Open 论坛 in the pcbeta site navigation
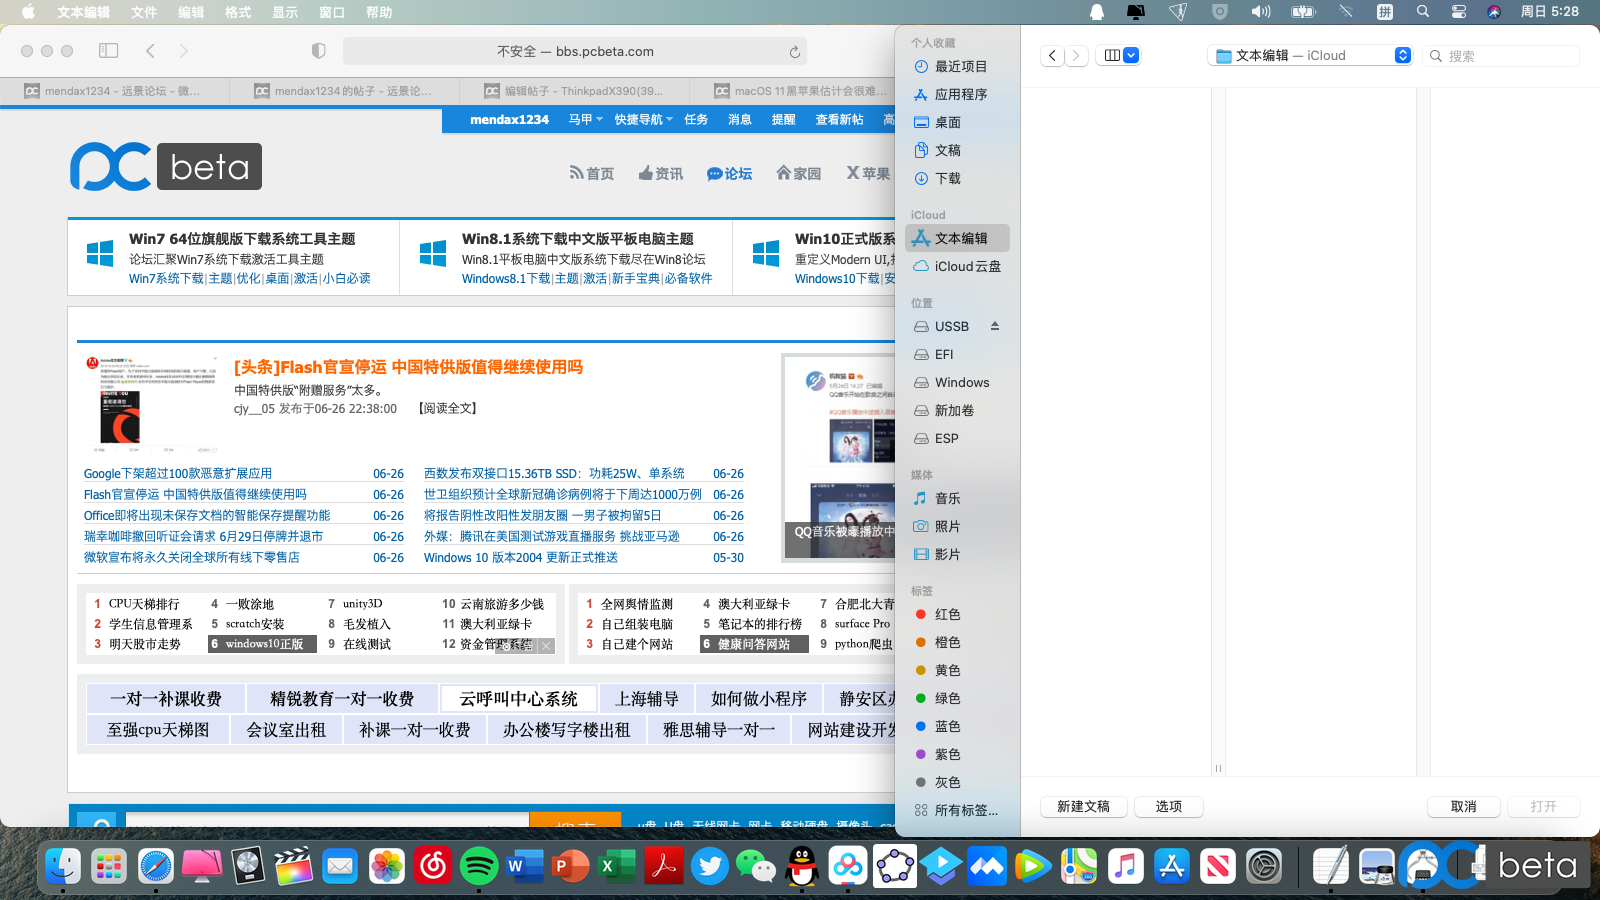The image size is (1600, 900). tap(729, 174)
